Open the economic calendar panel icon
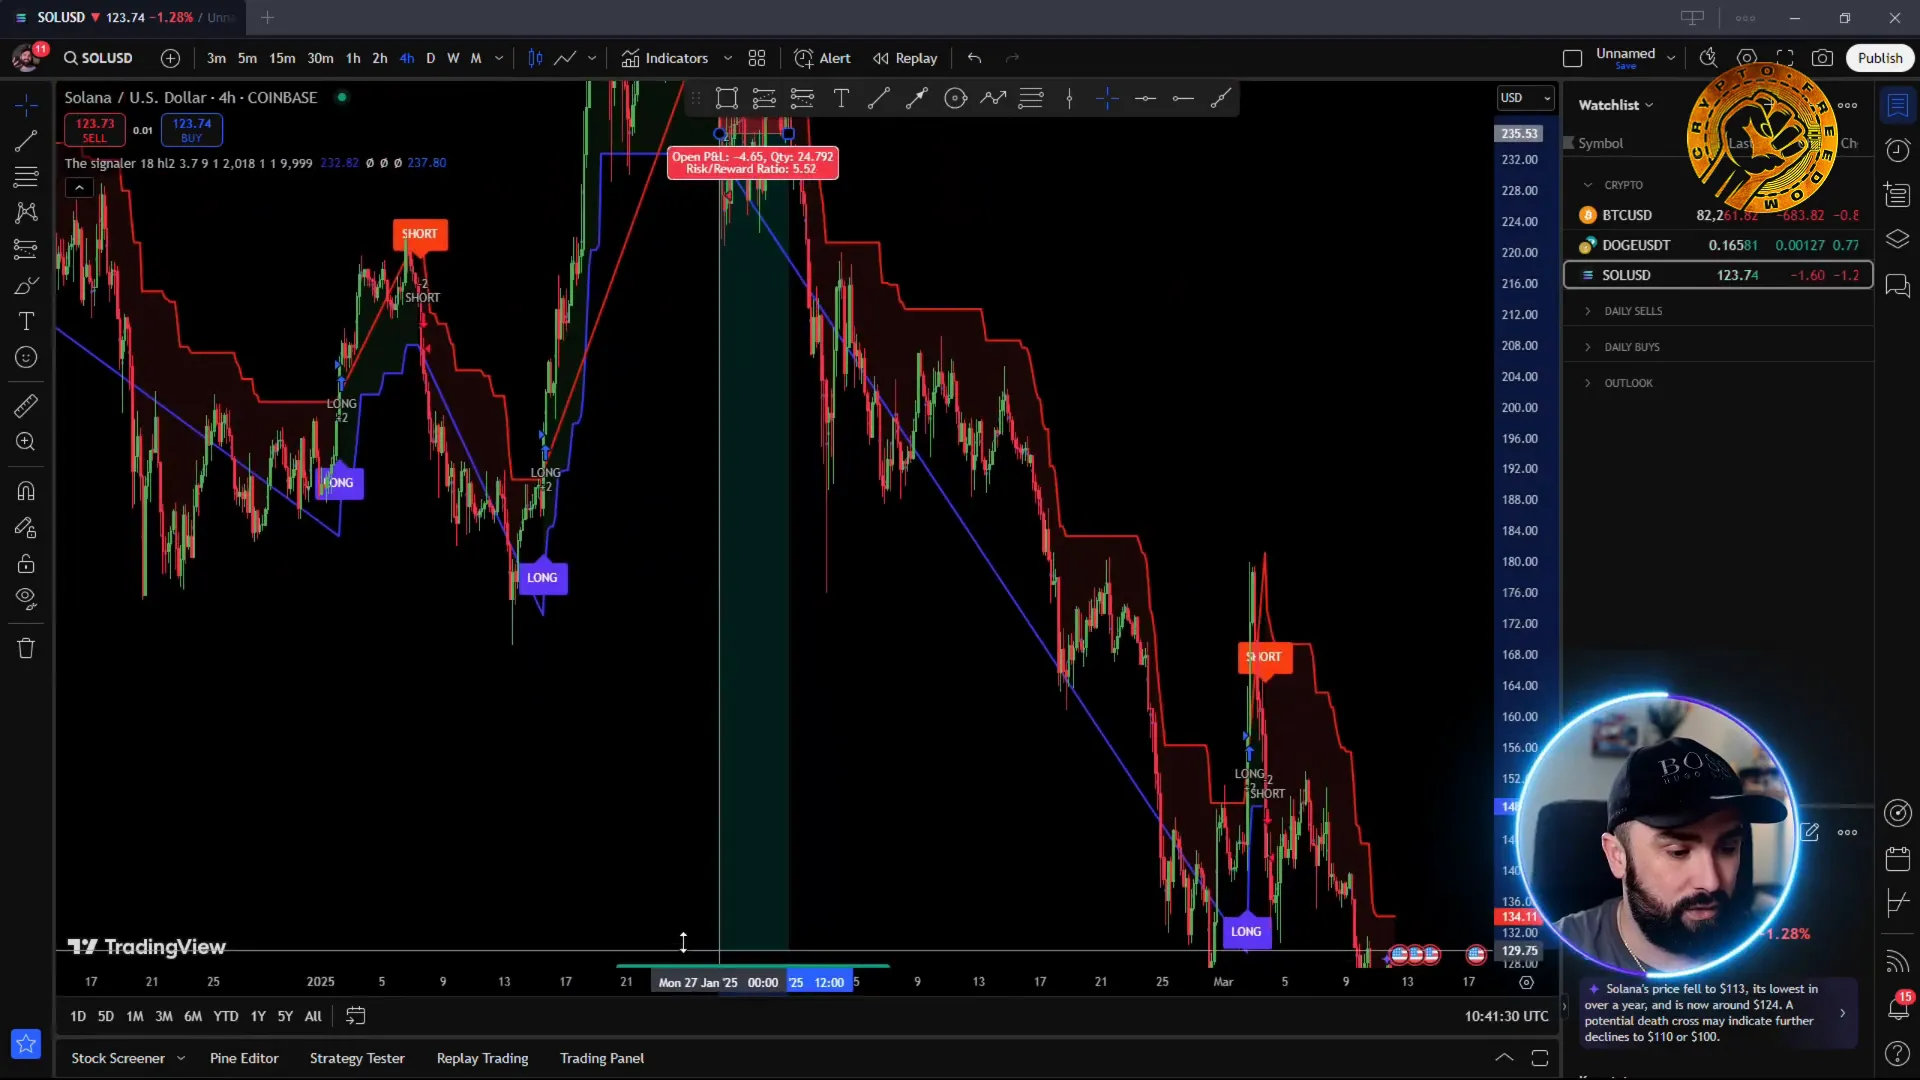Viewport: 1920px width, 1080px height. (x=1897, y=859)
